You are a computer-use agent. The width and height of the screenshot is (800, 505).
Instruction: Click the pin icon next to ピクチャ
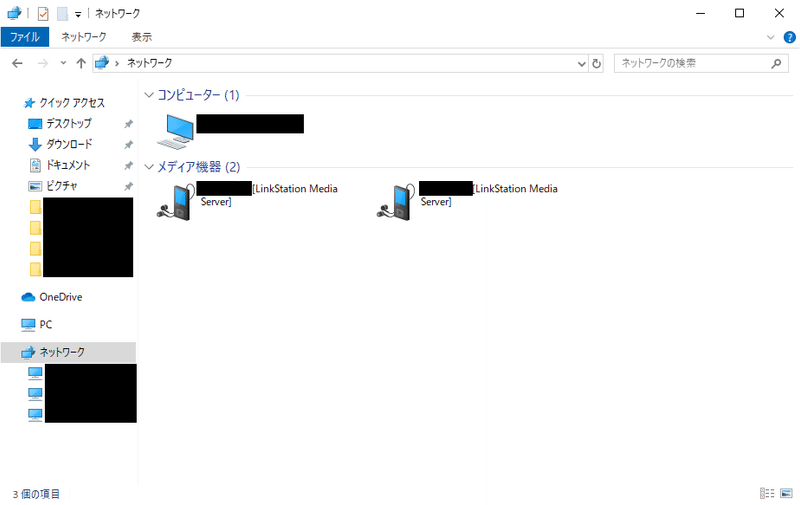tap(129, 187)
